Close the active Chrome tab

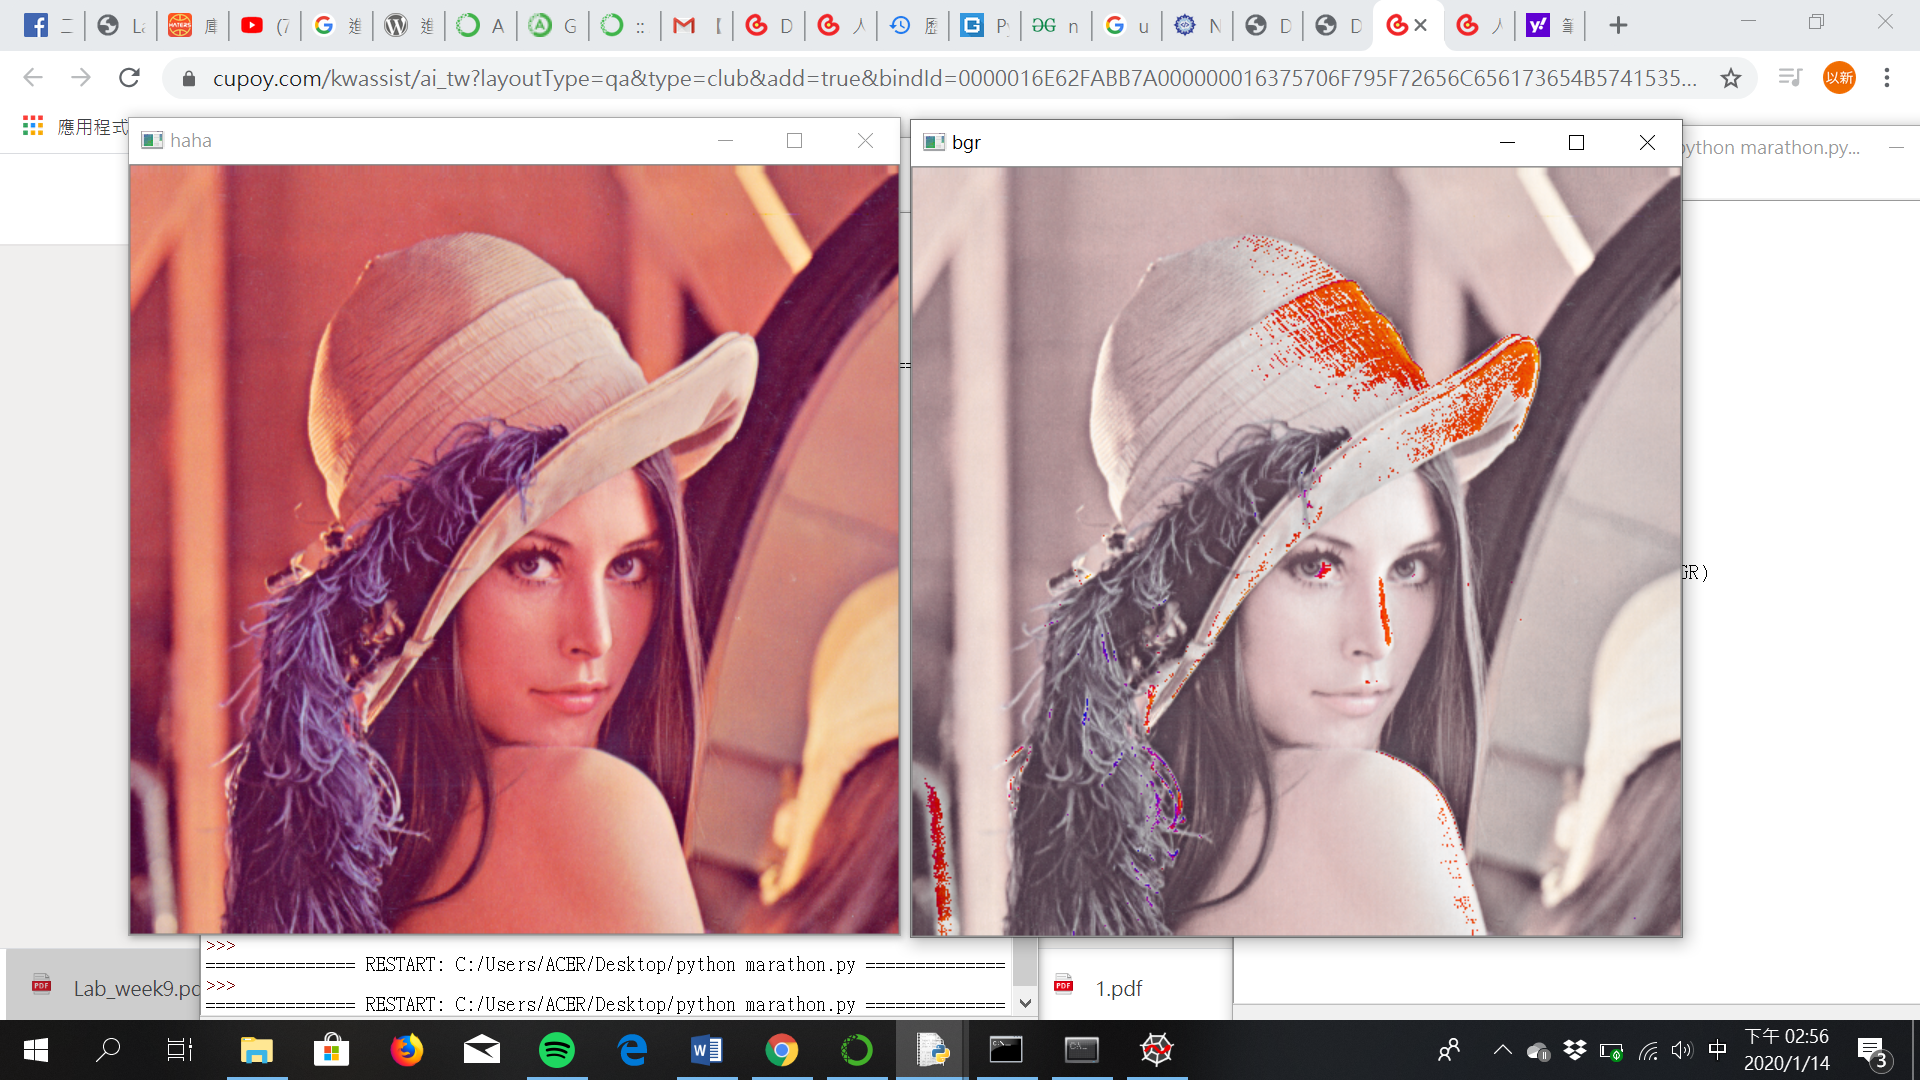point(1421,25)
